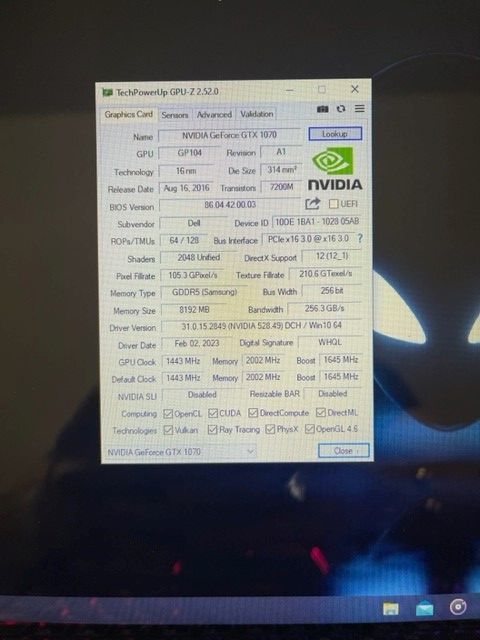Click the Close button at bottom

344,451
